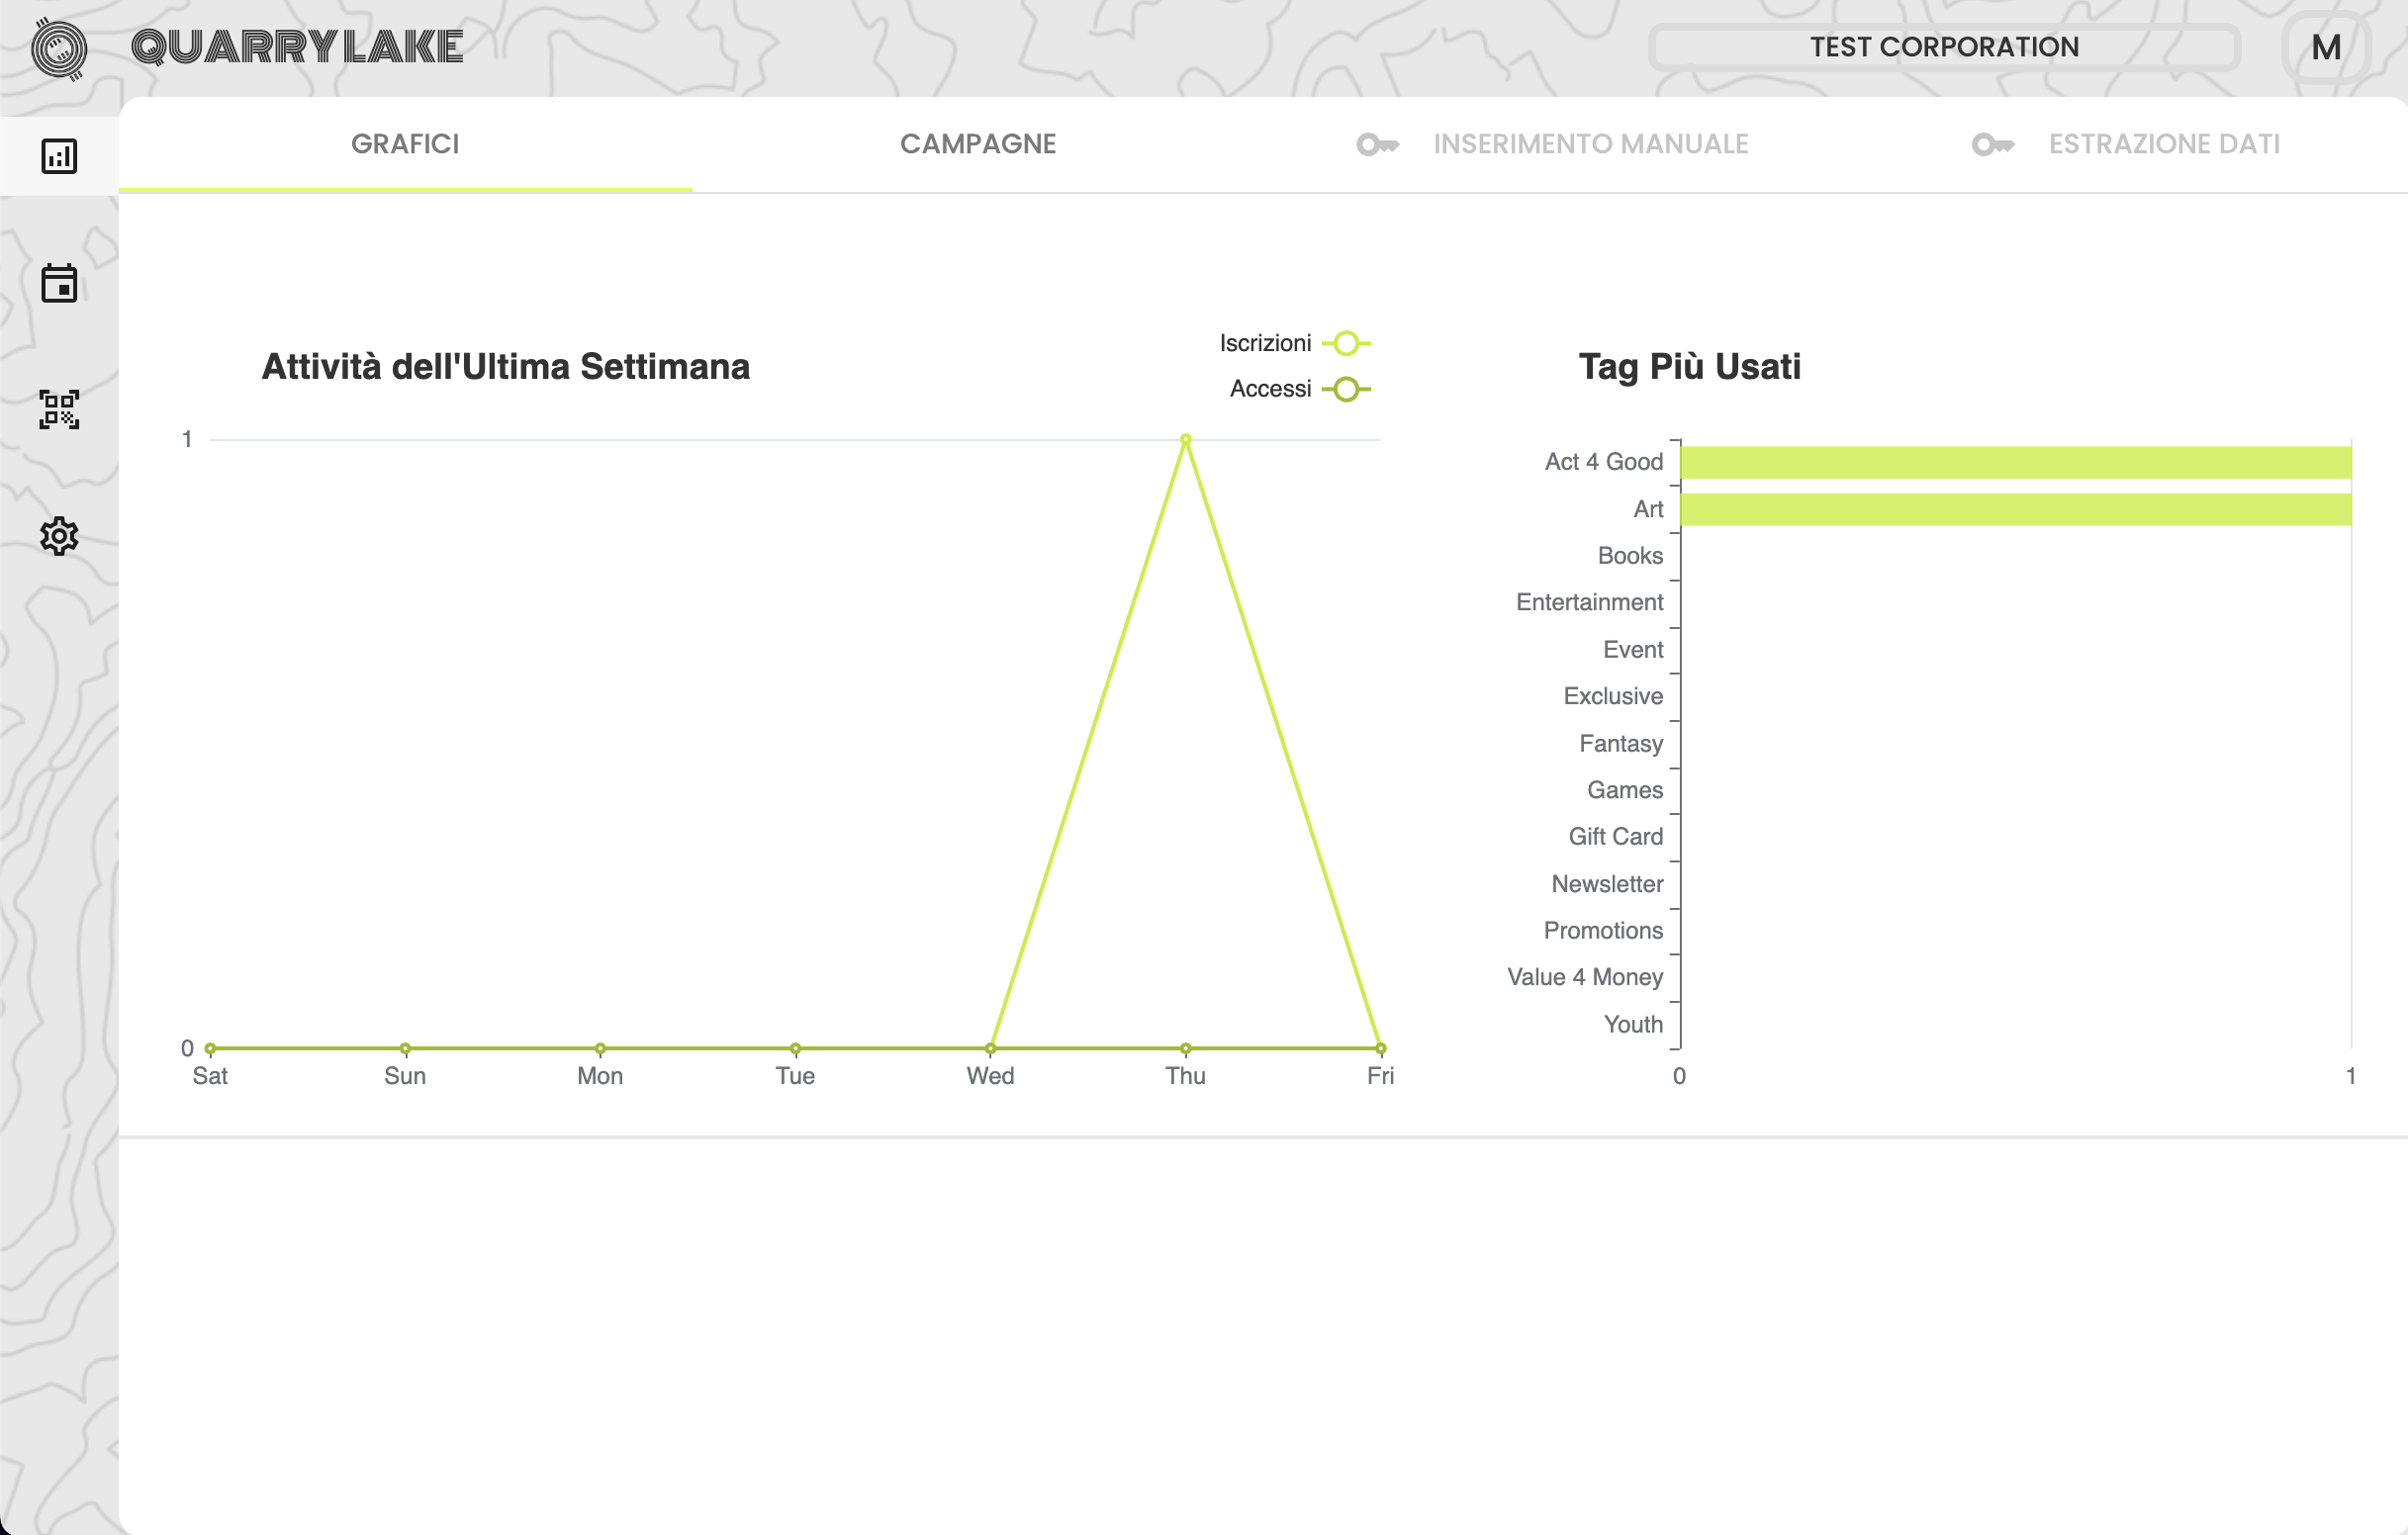Click the Fri data point on baseline

tap(1380, 1049)
